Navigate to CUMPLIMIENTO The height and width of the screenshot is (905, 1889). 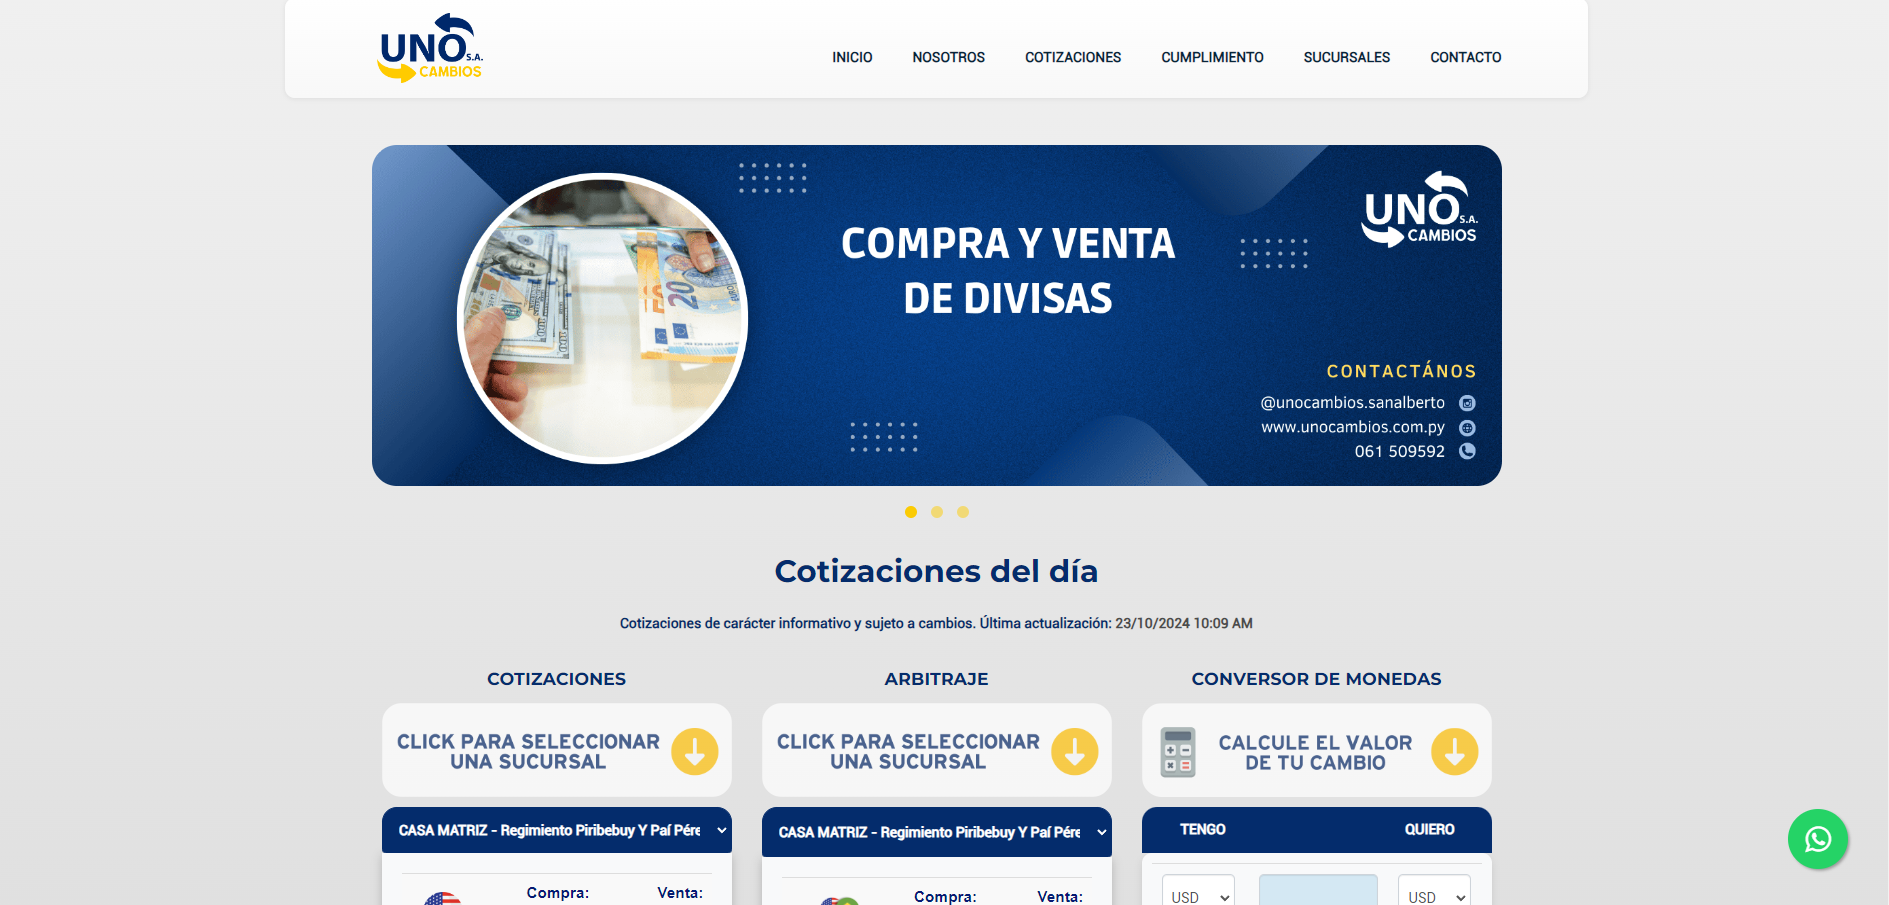[1212, 57]
